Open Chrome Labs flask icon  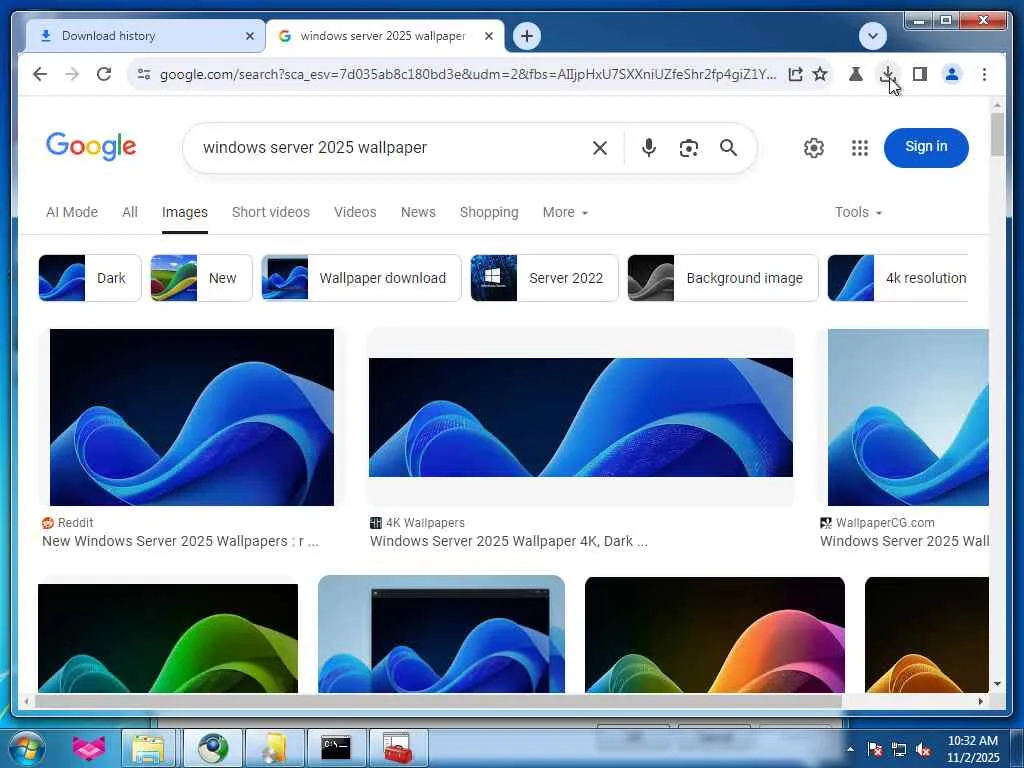click(856, 74)
